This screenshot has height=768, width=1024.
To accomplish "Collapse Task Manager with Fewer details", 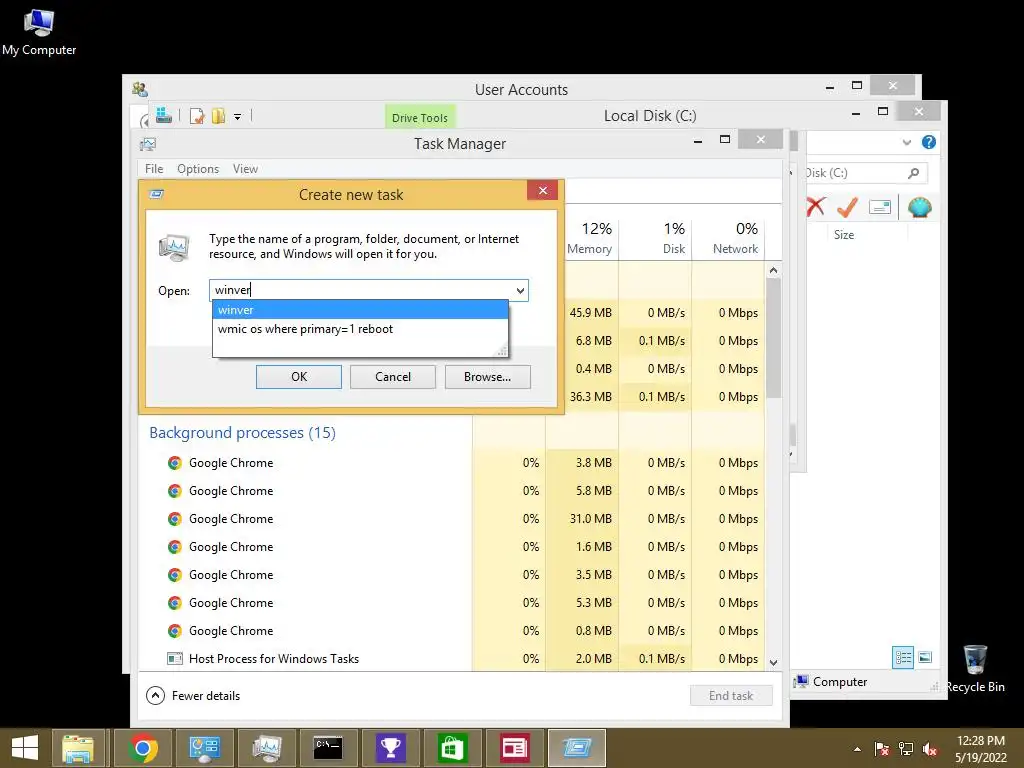I will pyautogui.click(x=193, y=696).
